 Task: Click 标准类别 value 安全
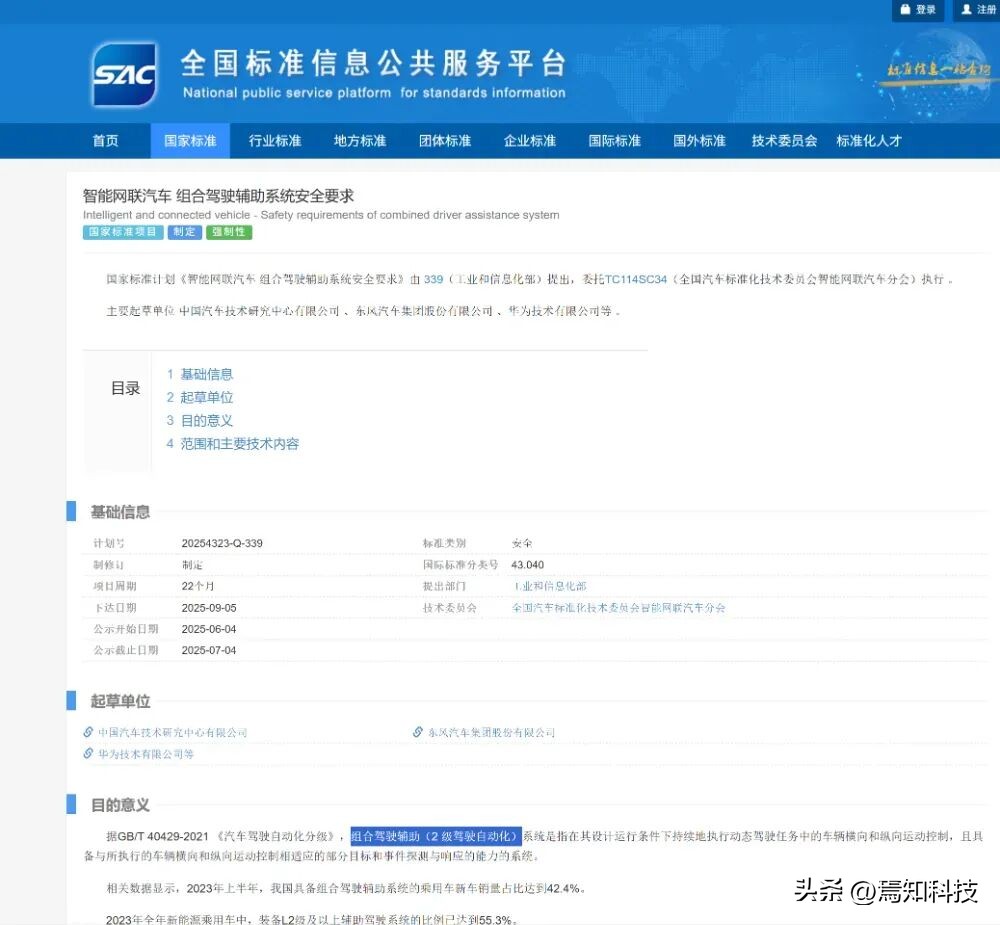522,544
